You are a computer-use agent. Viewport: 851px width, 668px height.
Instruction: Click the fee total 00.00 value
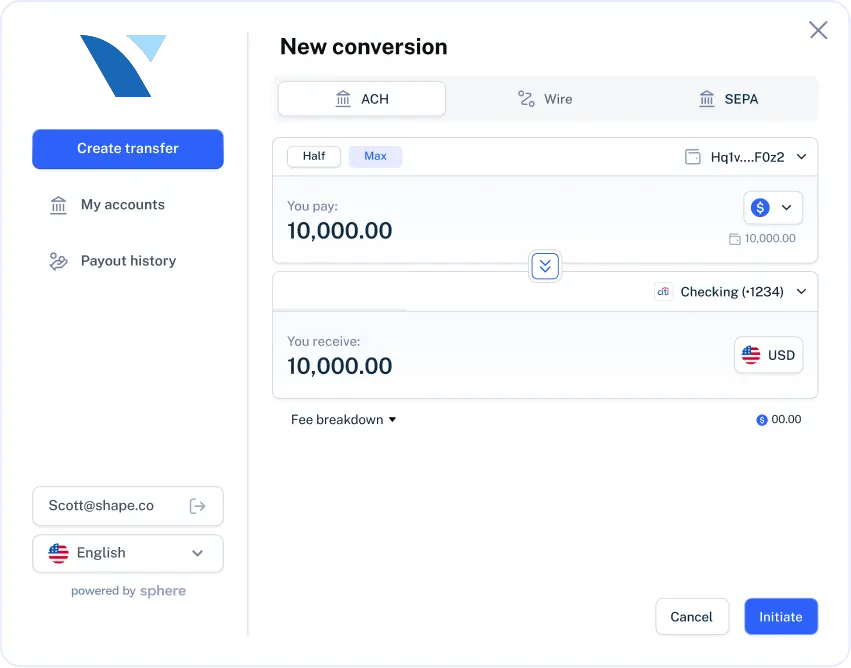point(786,419)
